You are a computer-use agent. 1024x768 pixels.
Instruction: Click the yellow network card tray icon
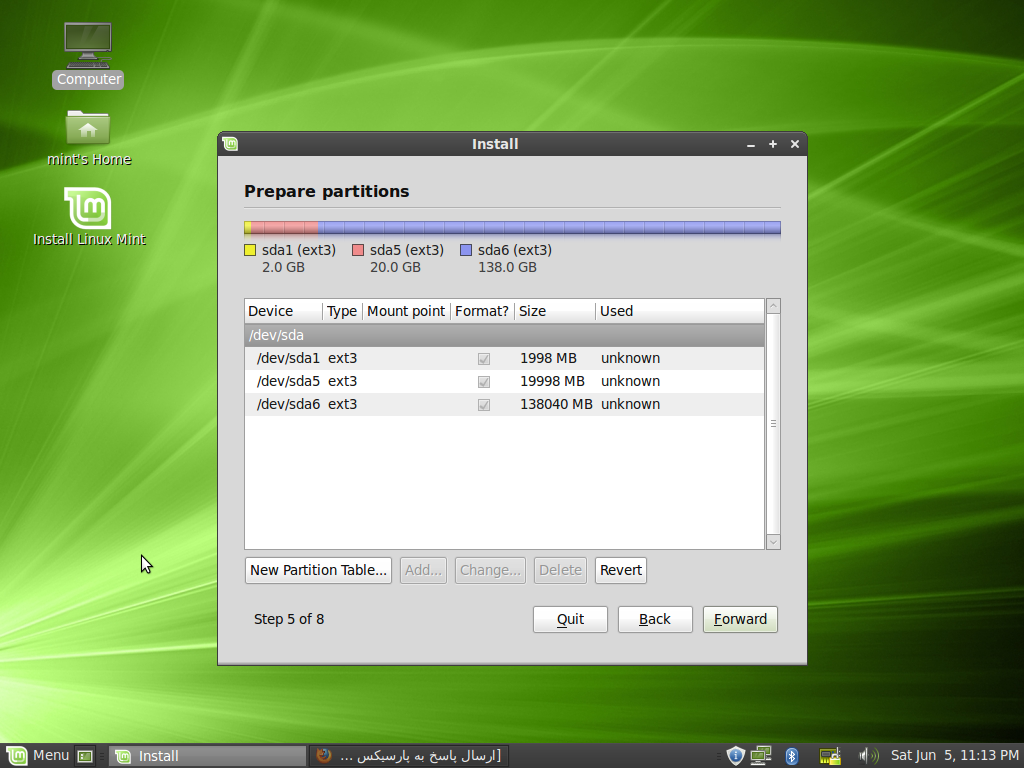click(829, 756)
